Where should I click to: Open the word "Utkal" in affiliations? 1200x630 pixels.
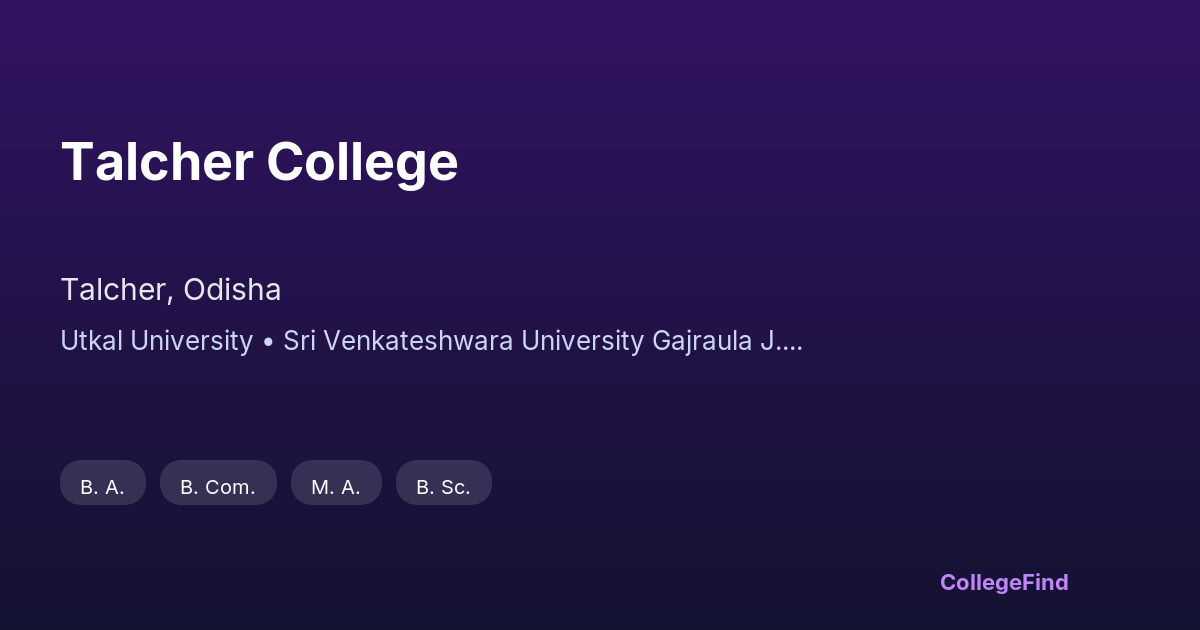[x=90, y=341]
